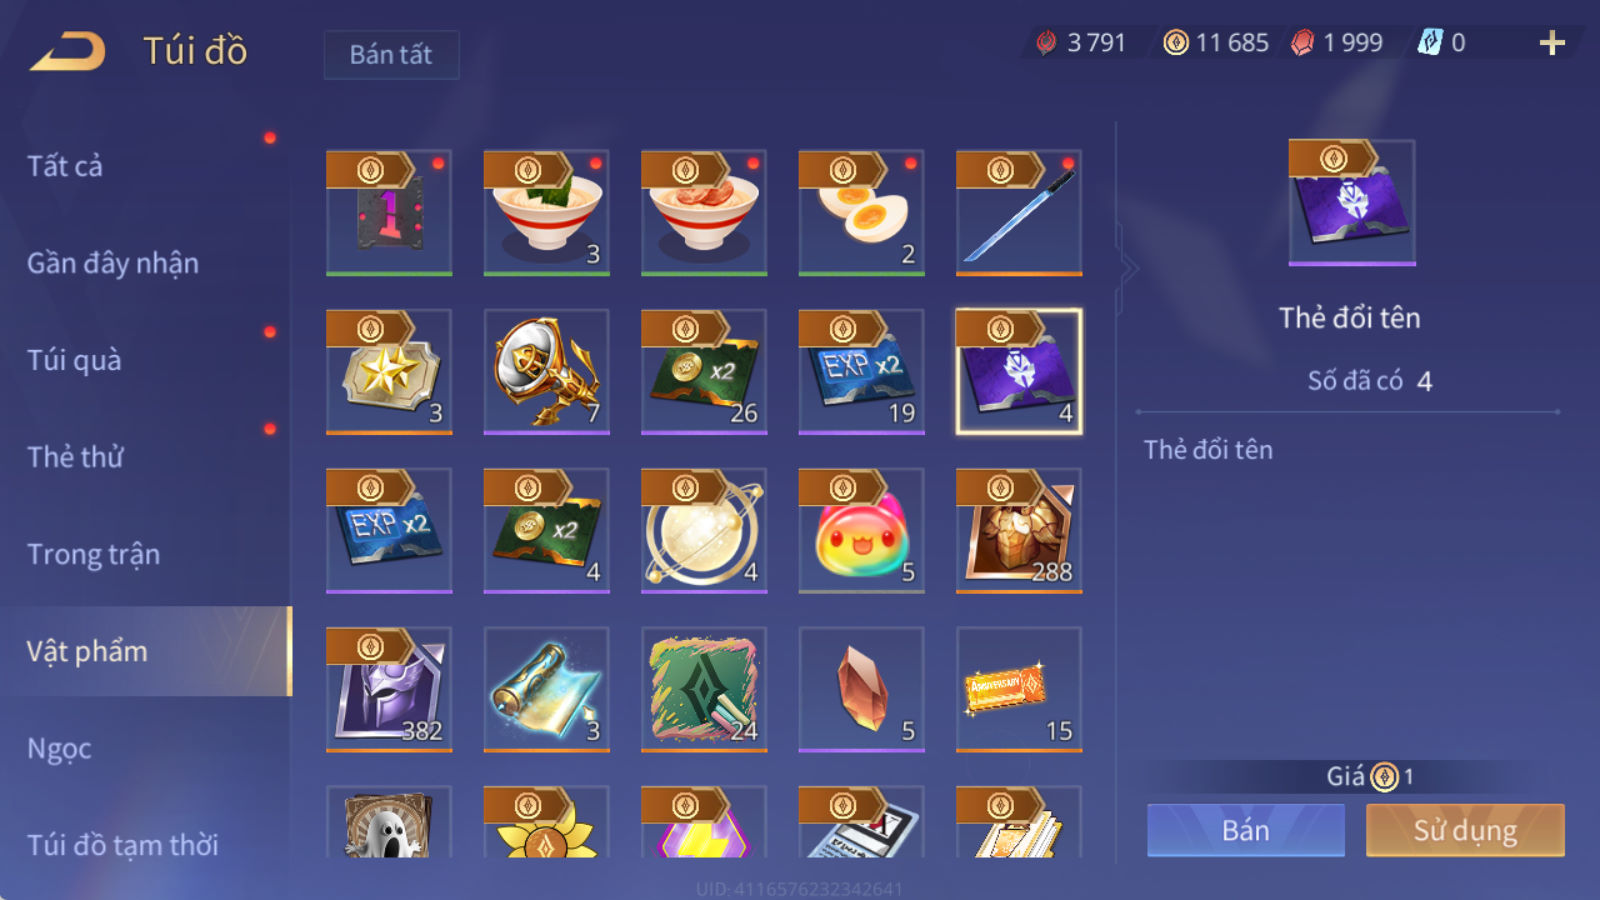The height and width of the screenshot is (900, 1600).
Task: Click the blue Bán button
Action: pyautogui.click(x=1246, y=830)
